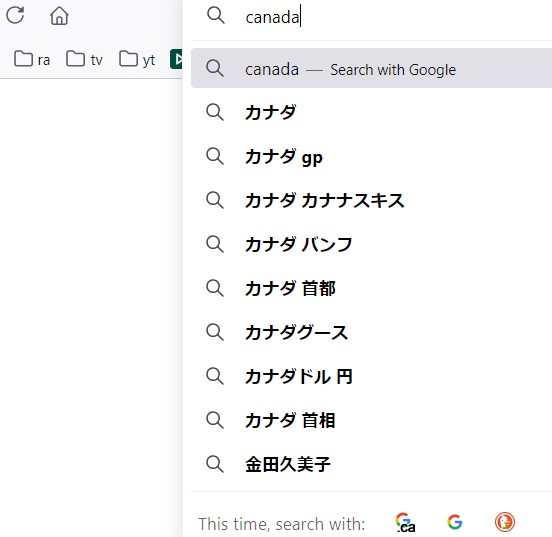The image size is (552, 537).
Task: Click the address bar text 'canada'
Action: click(272, 17)
